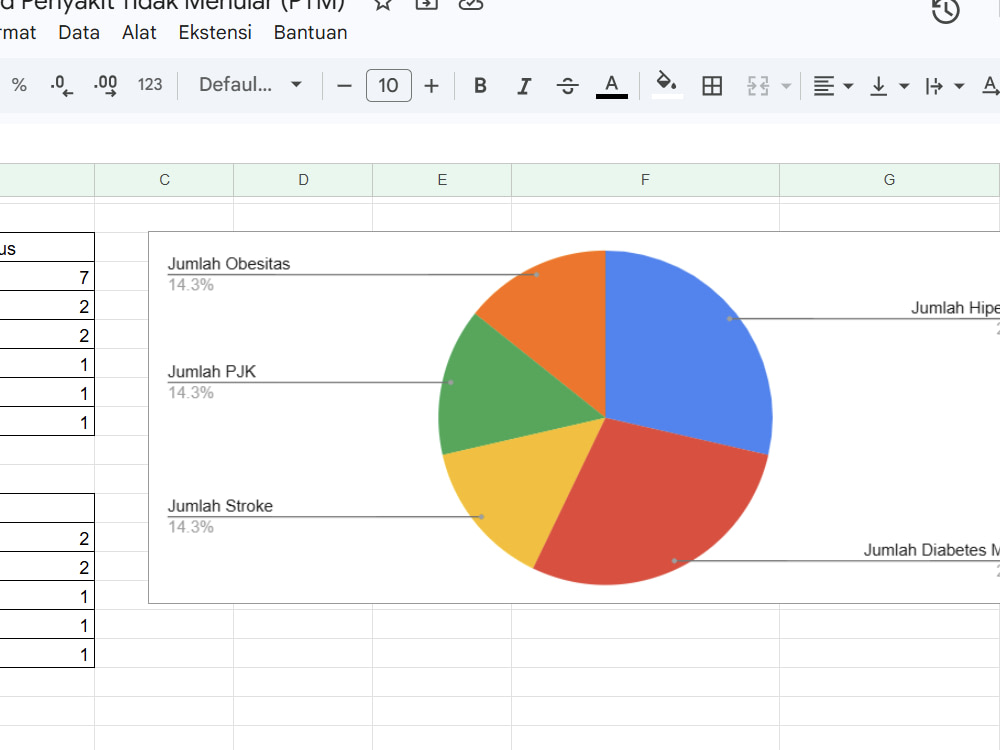Click the vertical align icon
The height and width of the screenshot is (750, 1000).
coord(879,85)
